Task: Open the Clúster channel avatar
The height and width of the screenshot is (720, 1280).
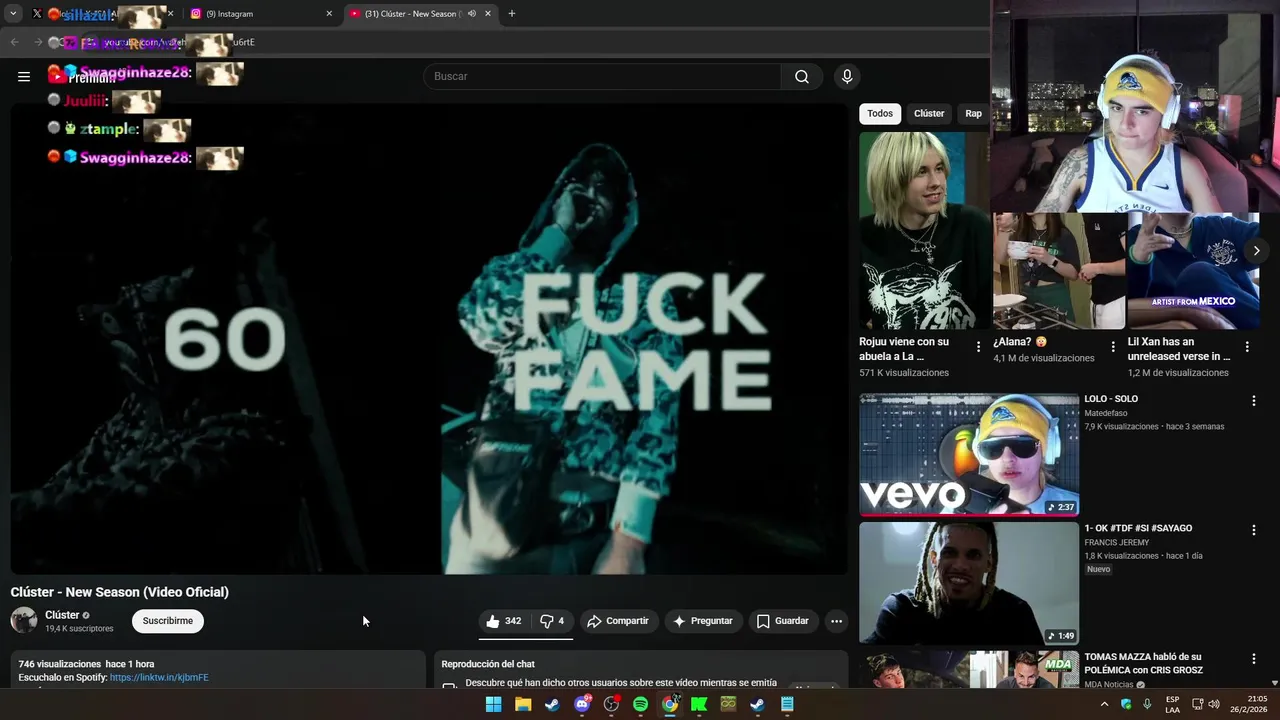Action: click(x=24, y=620)
